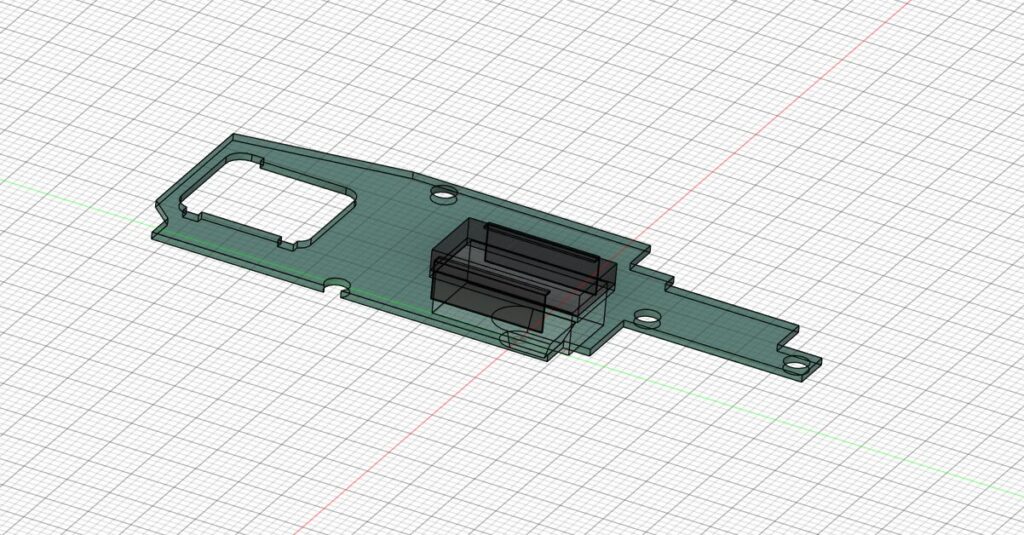Click the semicircular notch on the front edge
Viewport: 1024px width, 535px height.
(336, 286)
